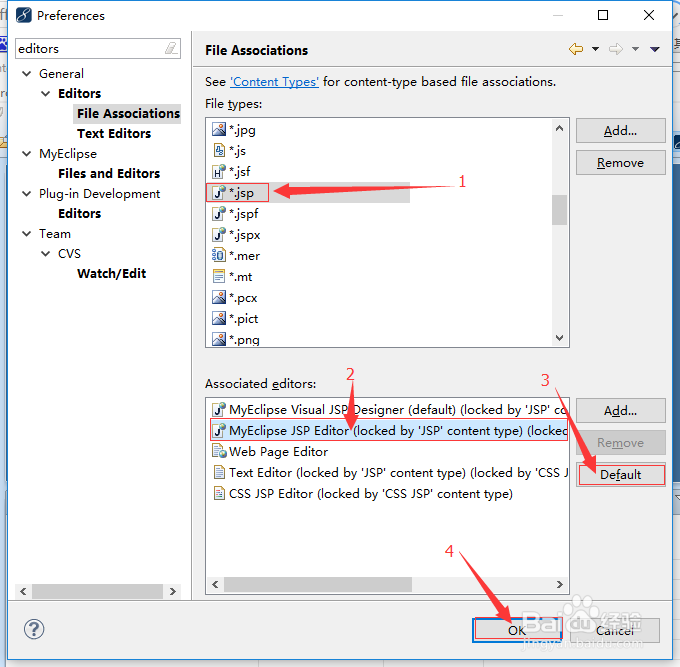Select the *.js file type icon
The width and height of the screenshot is (680, 667).
pyautogui.click(x=219, y=150)
